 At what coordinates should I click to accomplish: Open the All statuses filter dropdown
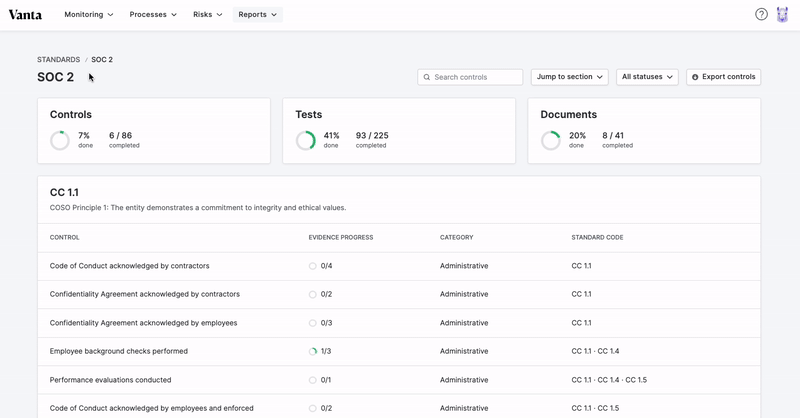(648, 77)
